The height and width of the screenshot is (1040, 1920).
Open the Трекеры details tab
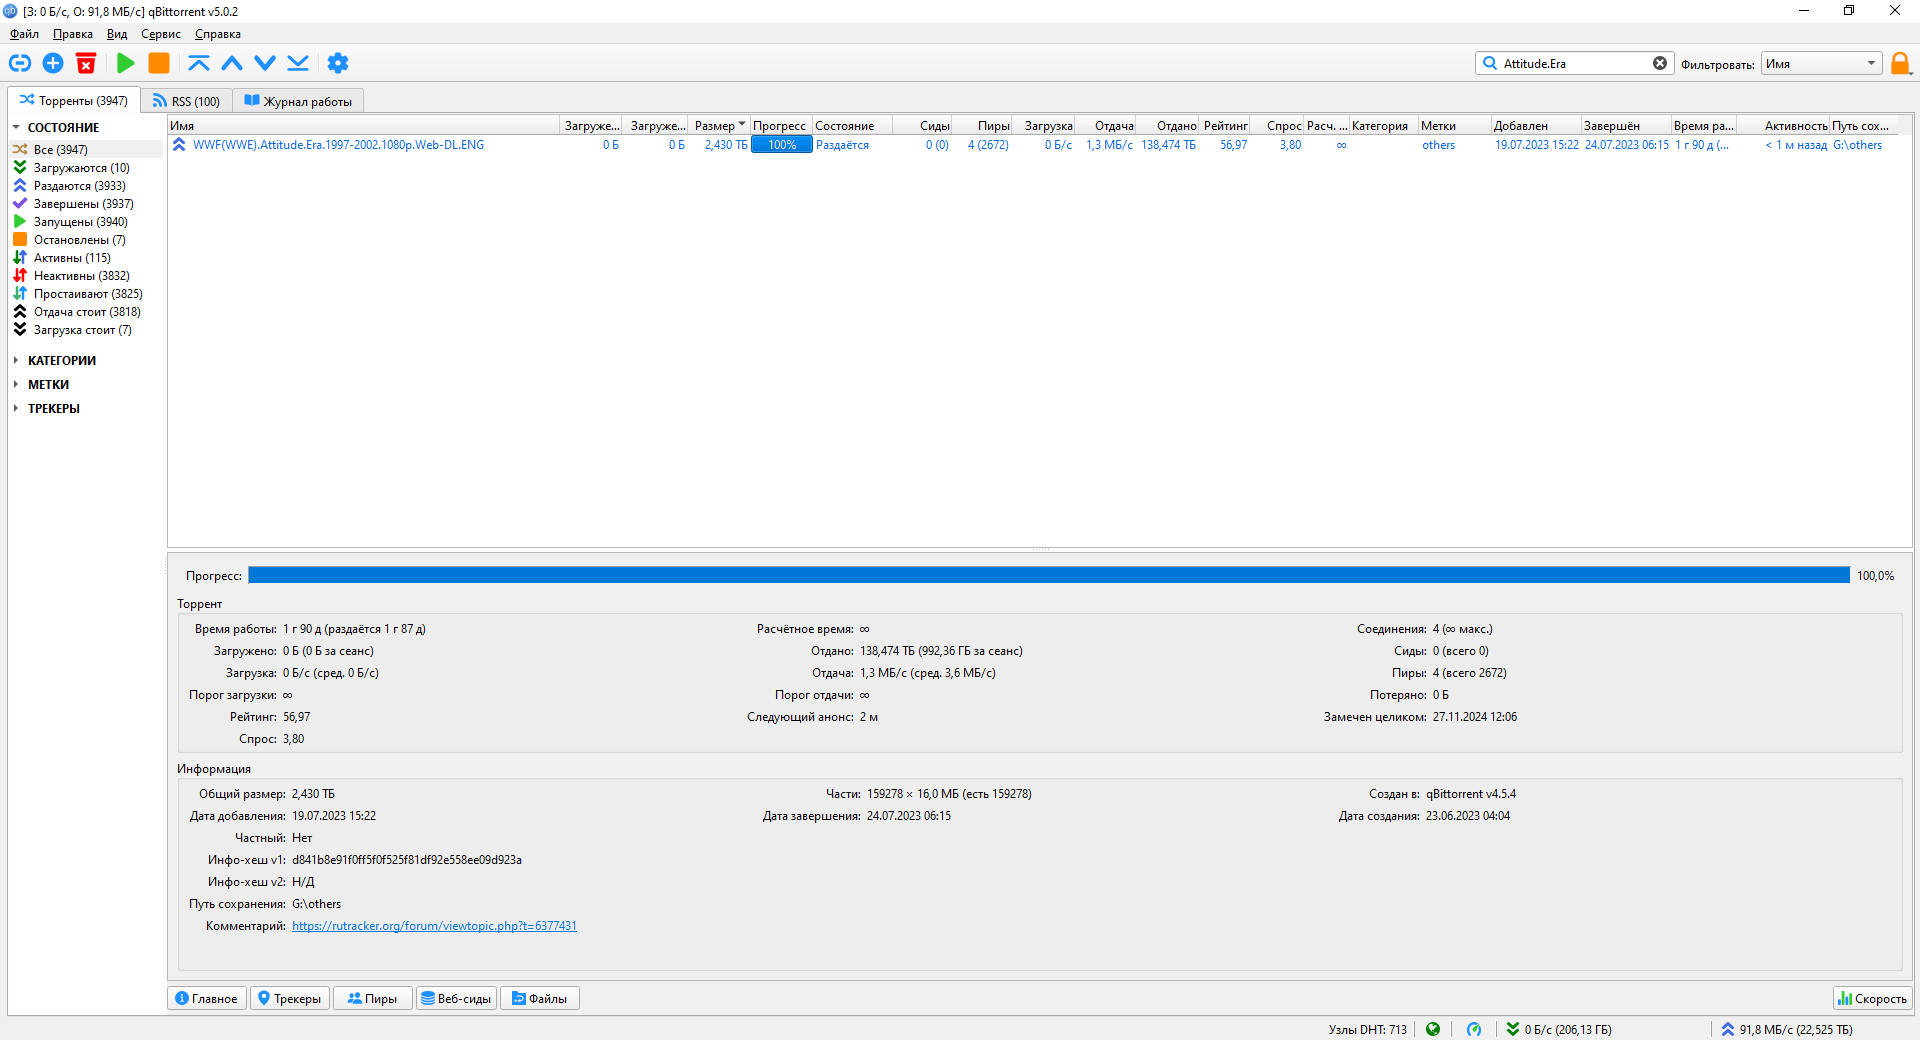(289, 998)
